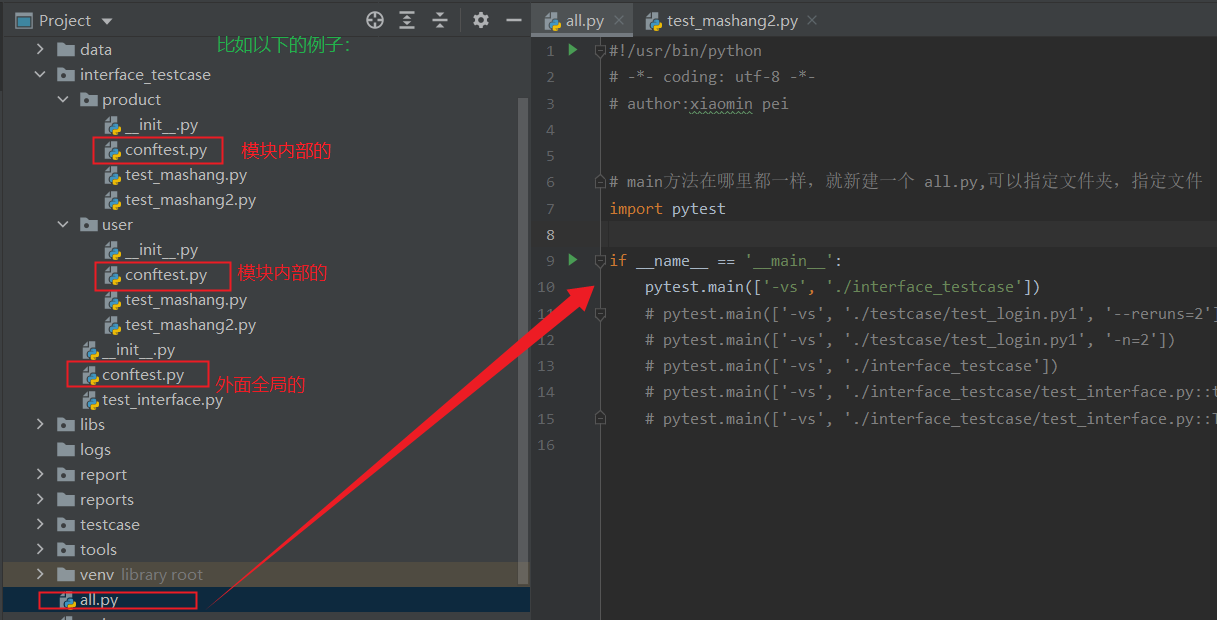The image size is (1217, 620).
Task: Hide the Project tool window with minus icon
Action: (513, 19)
